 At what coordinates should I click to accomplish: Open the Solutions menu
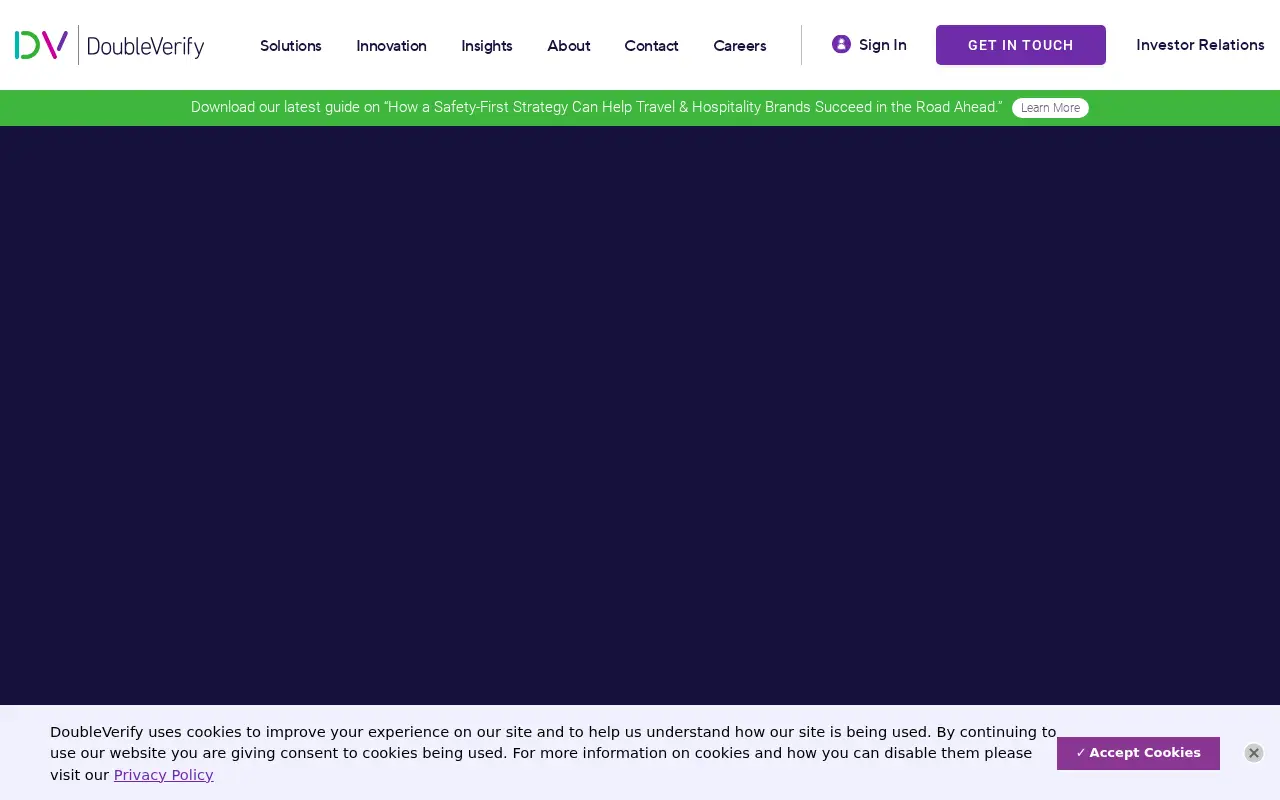coord(291,46)
